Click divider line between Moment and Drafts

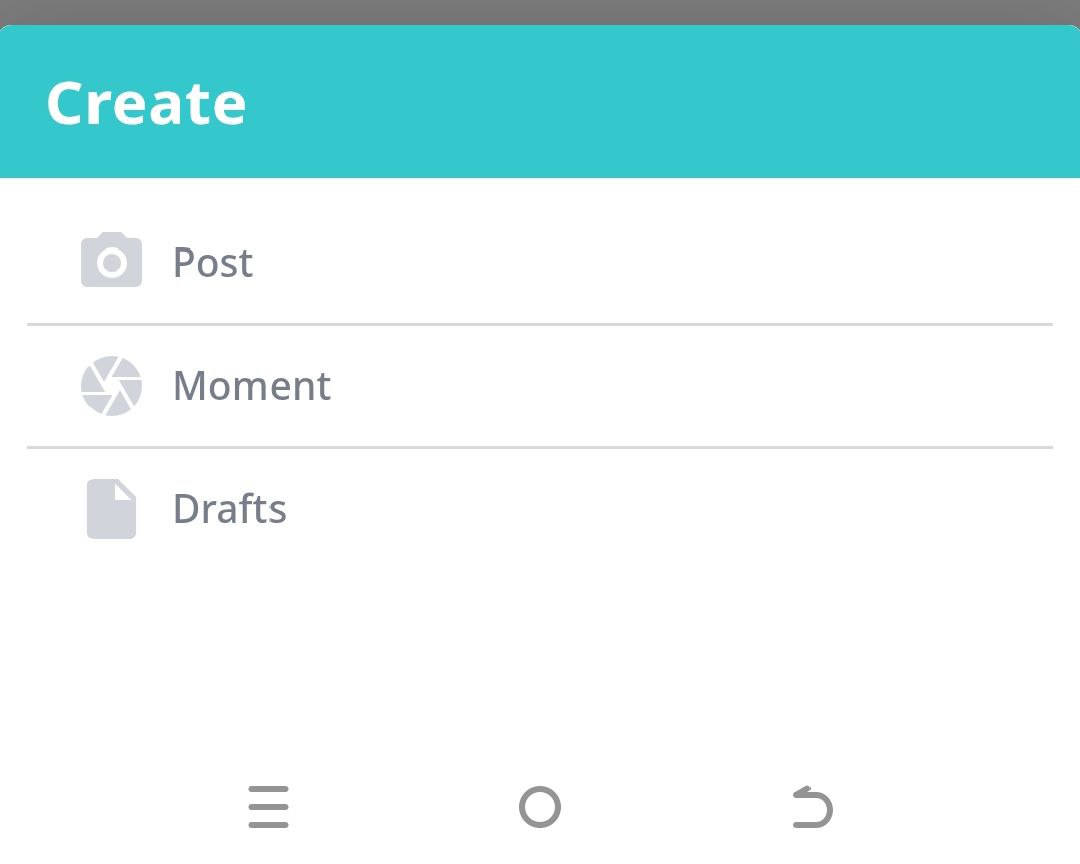pyautogui.click(x=540, y=447)
